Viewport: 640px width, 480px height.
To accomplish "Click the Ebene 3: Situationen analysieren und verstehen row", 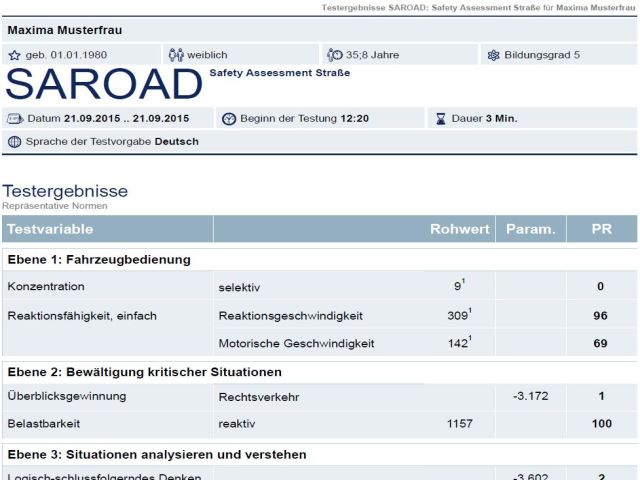I will point(320,455).
